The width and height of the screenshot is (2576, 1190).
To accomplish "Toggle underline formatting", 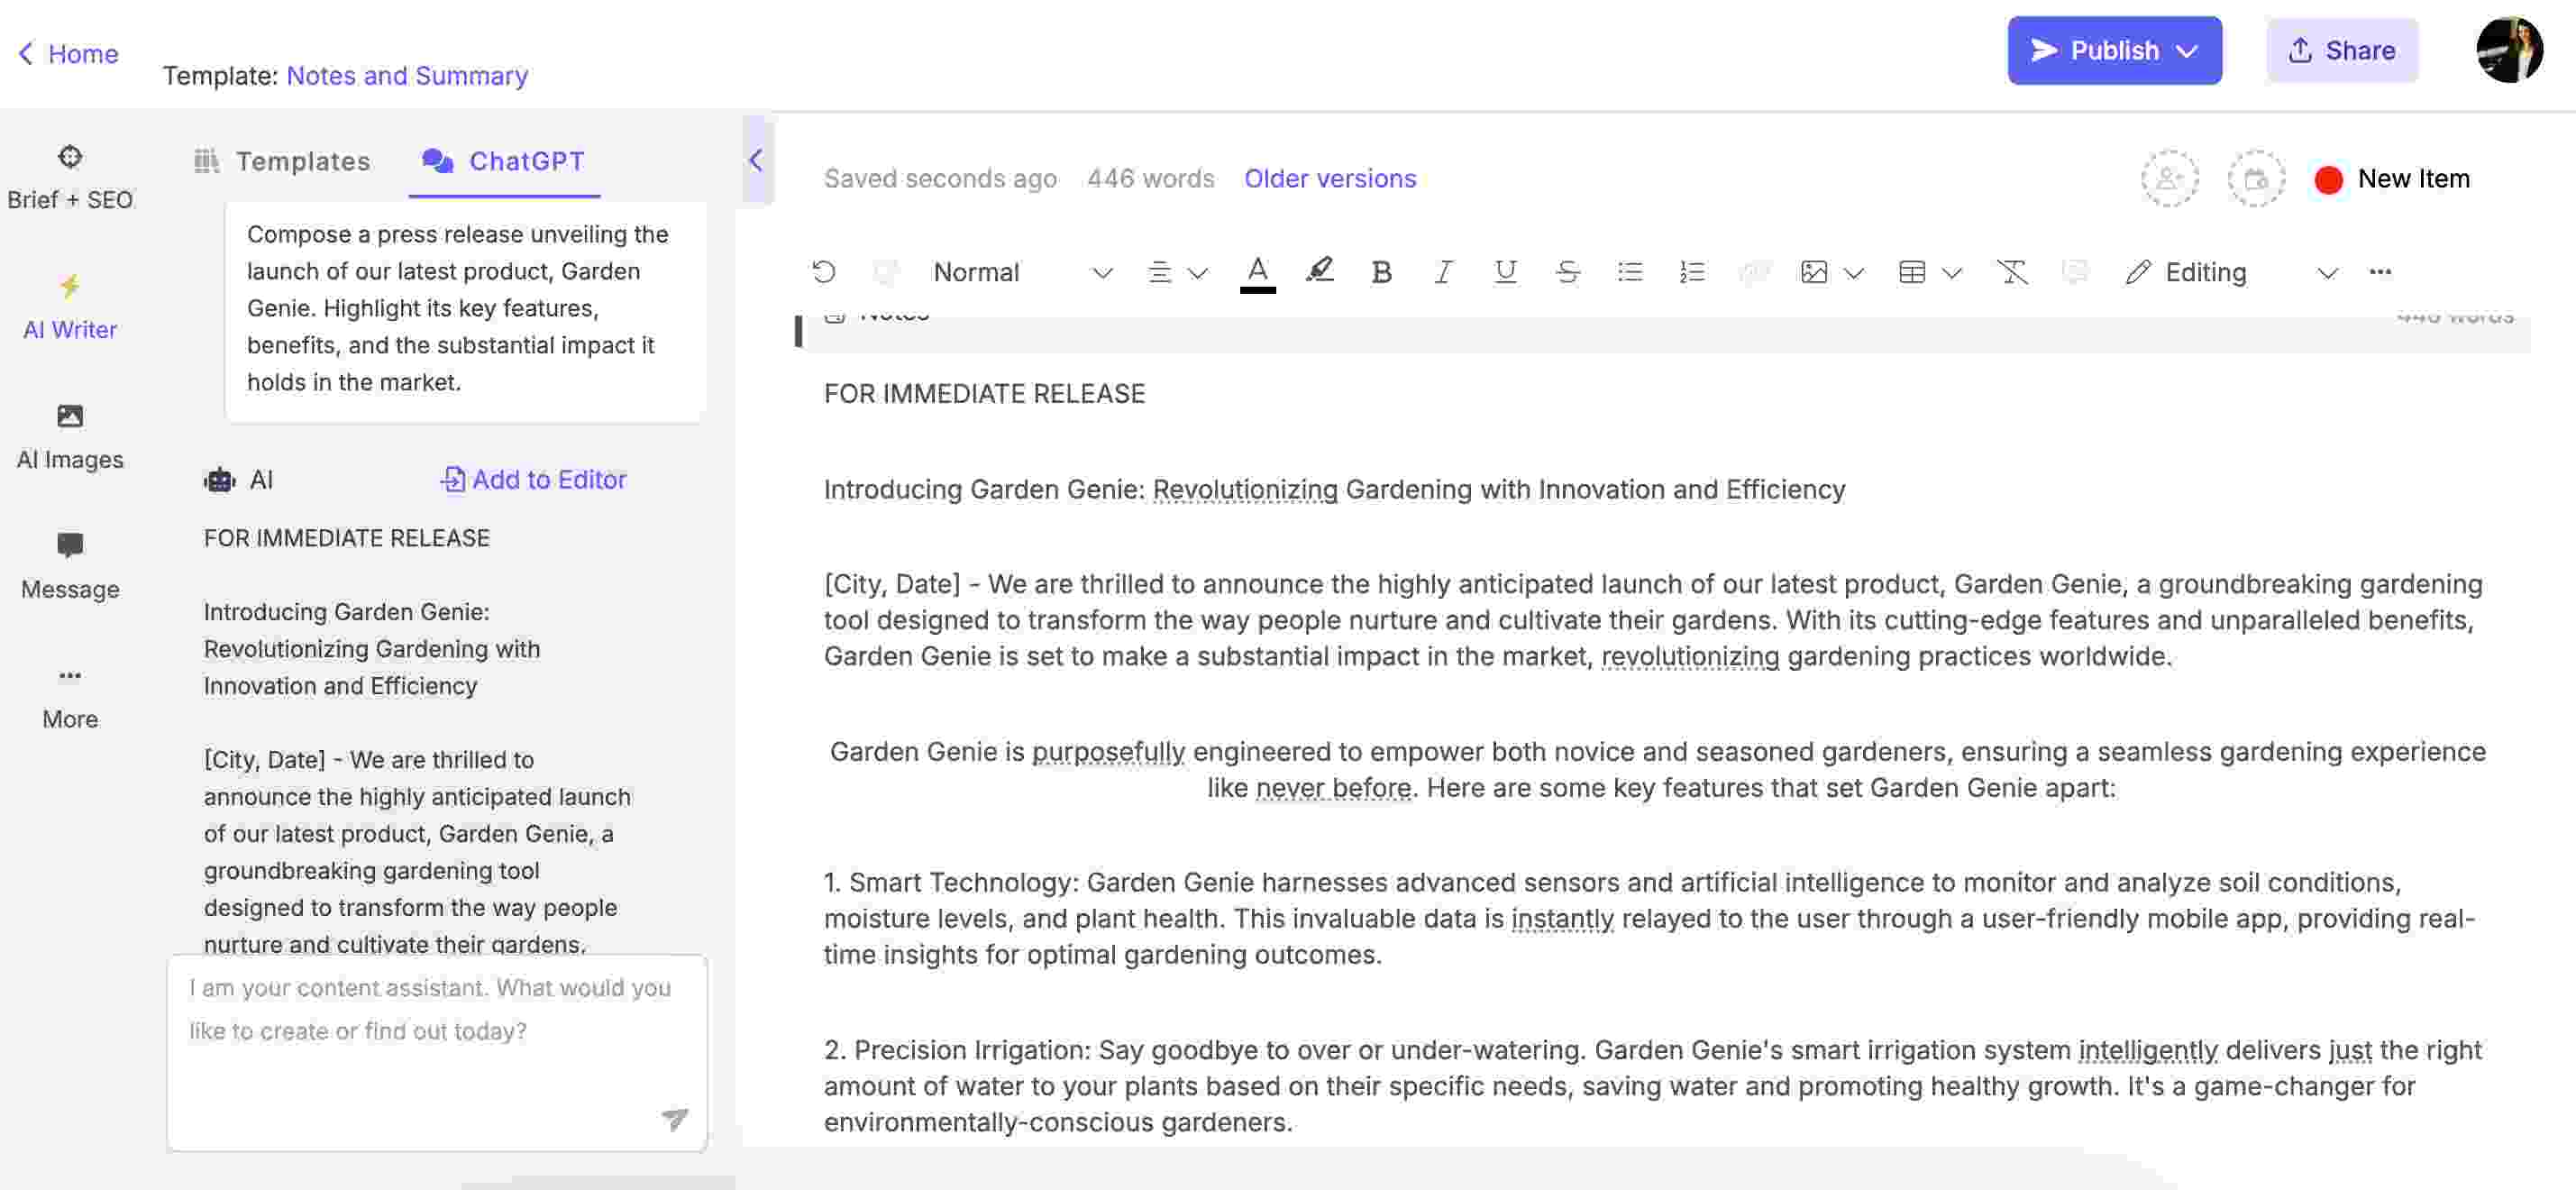I will [x=1505, y=272].
